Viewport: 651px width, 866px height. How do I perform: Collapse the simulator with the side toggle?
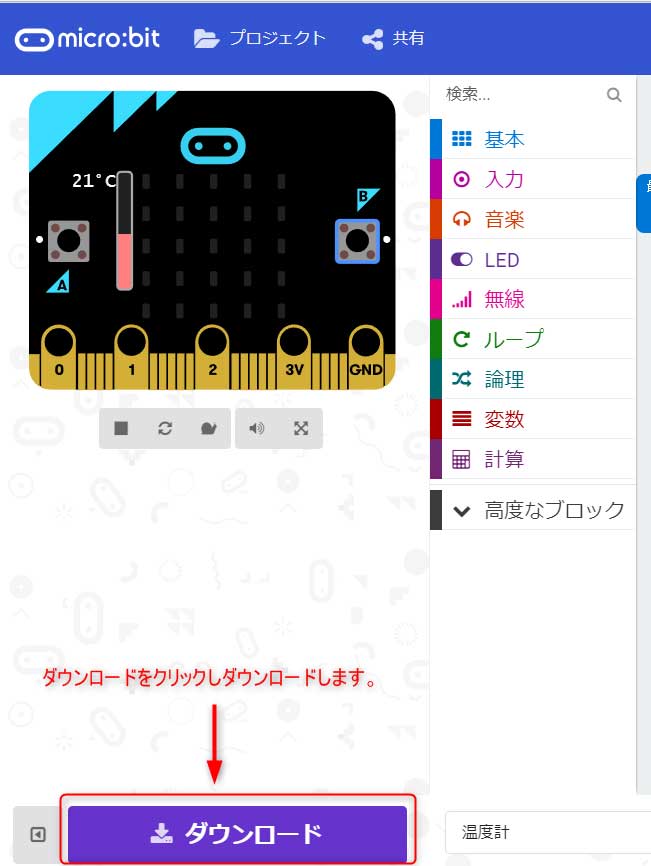[38, 834]
